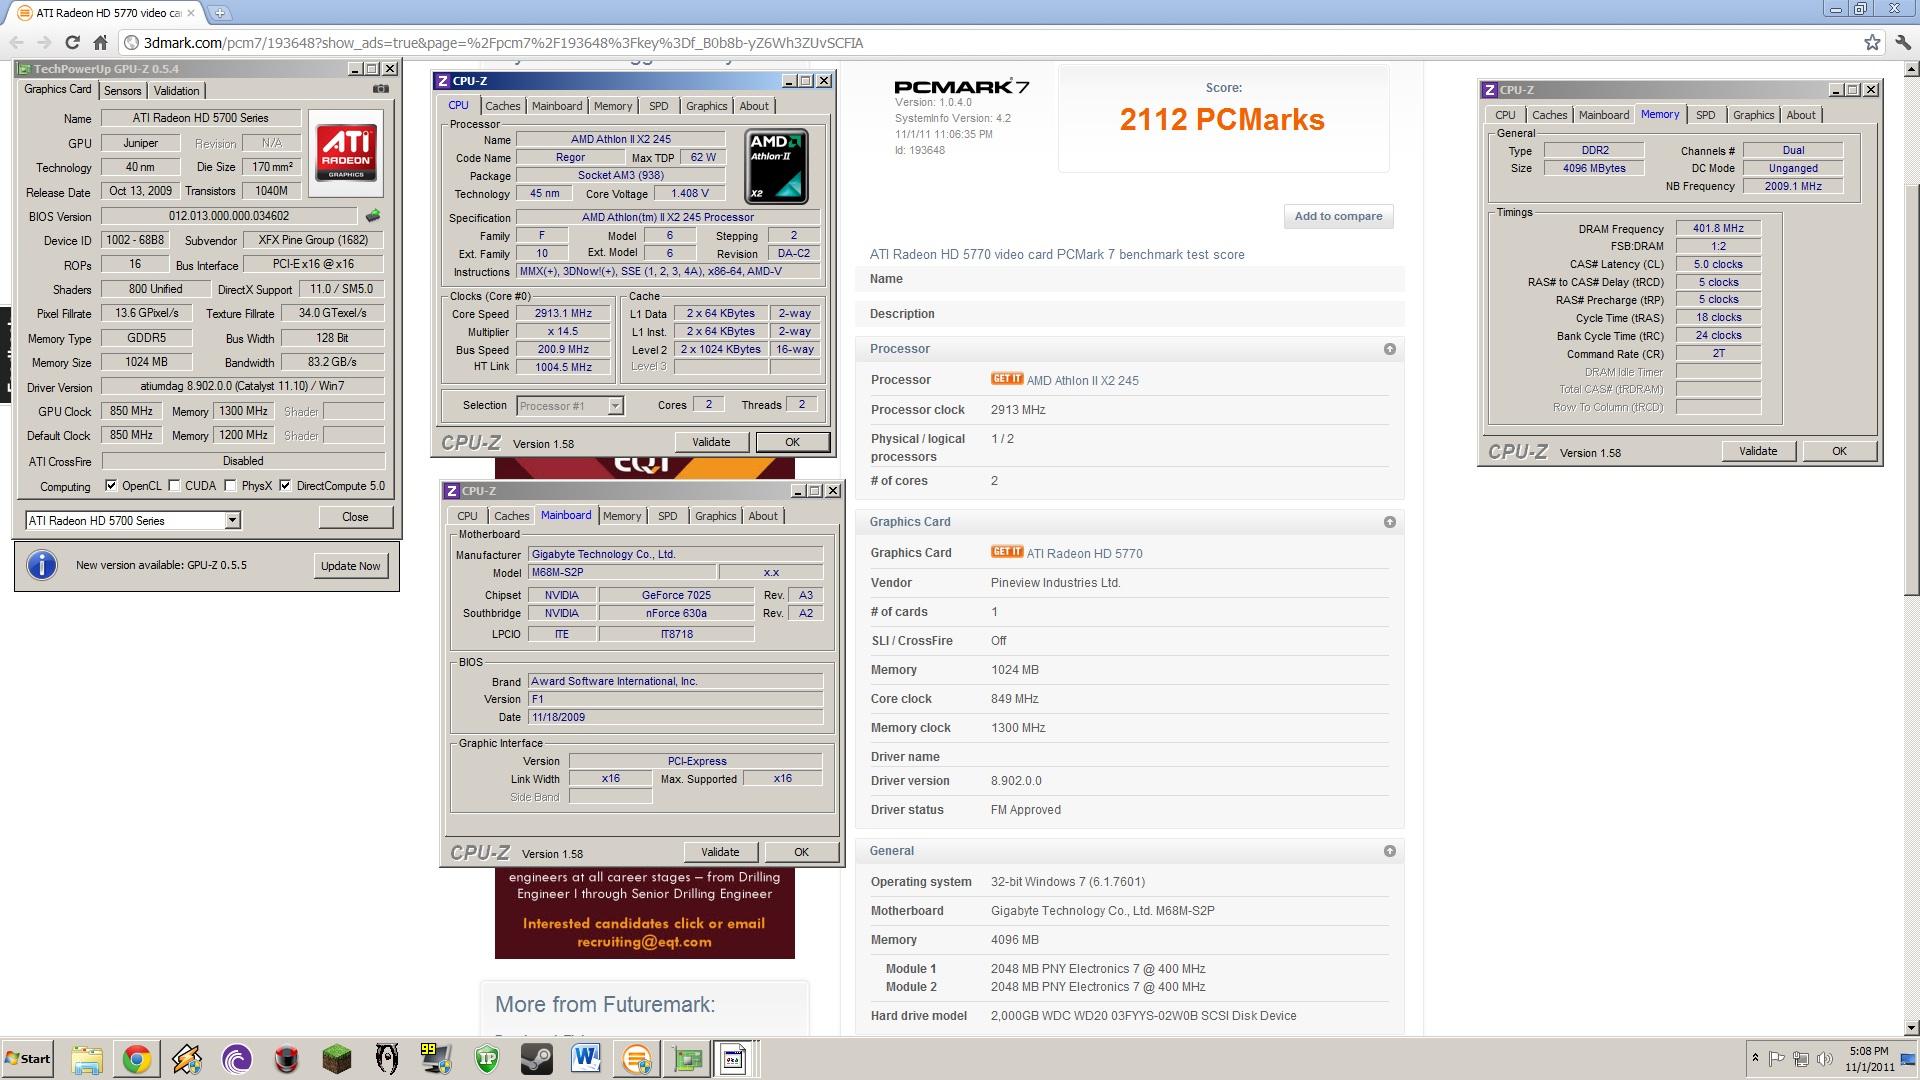Click red helmet game icon in taskbar
This screenshot has width=1920, height=1080.
287,1059
